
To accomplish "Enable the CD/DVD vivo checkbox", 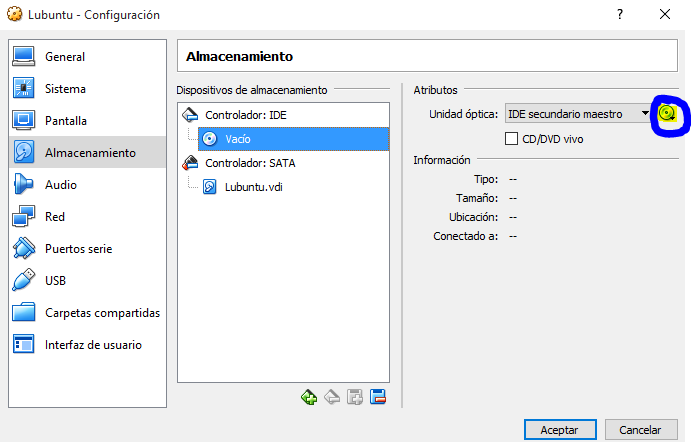I will pos(512,139).
